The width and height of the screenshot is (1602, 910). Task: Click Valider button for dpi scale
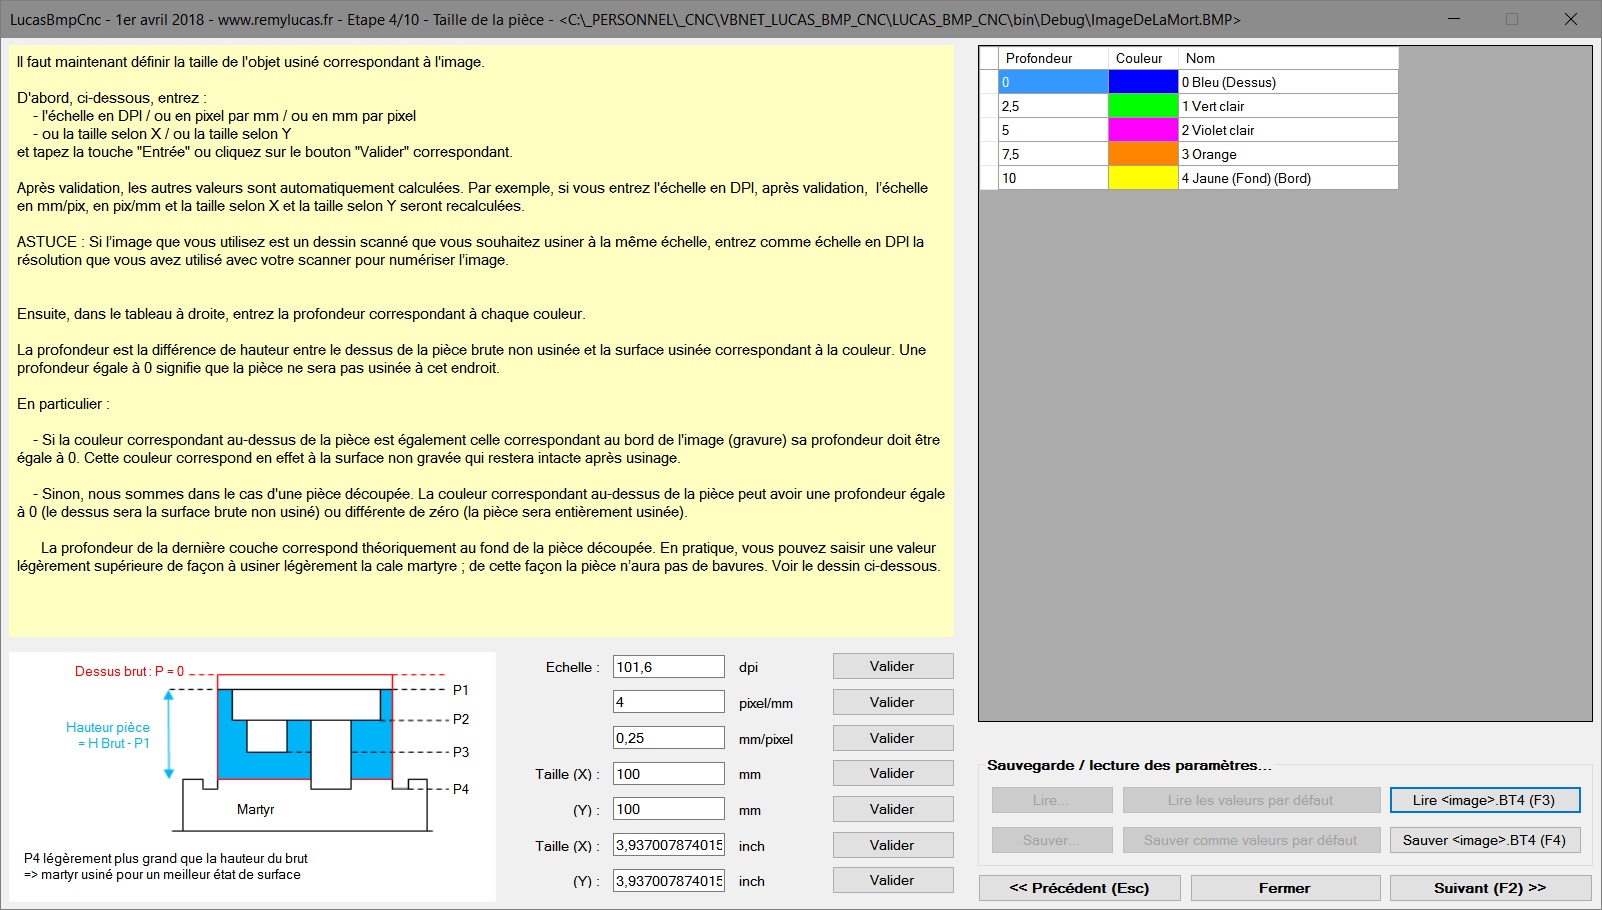892,666
